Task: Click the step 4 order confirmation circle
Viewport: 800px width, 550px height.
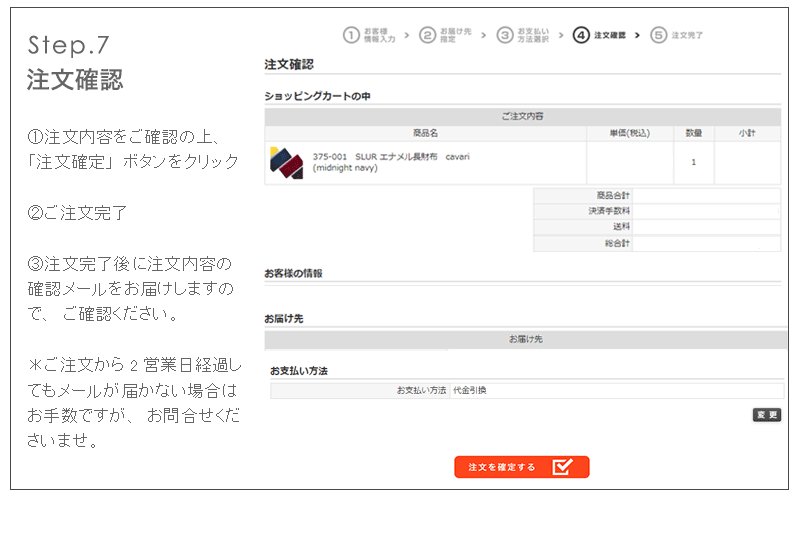Action: (581, 35)
